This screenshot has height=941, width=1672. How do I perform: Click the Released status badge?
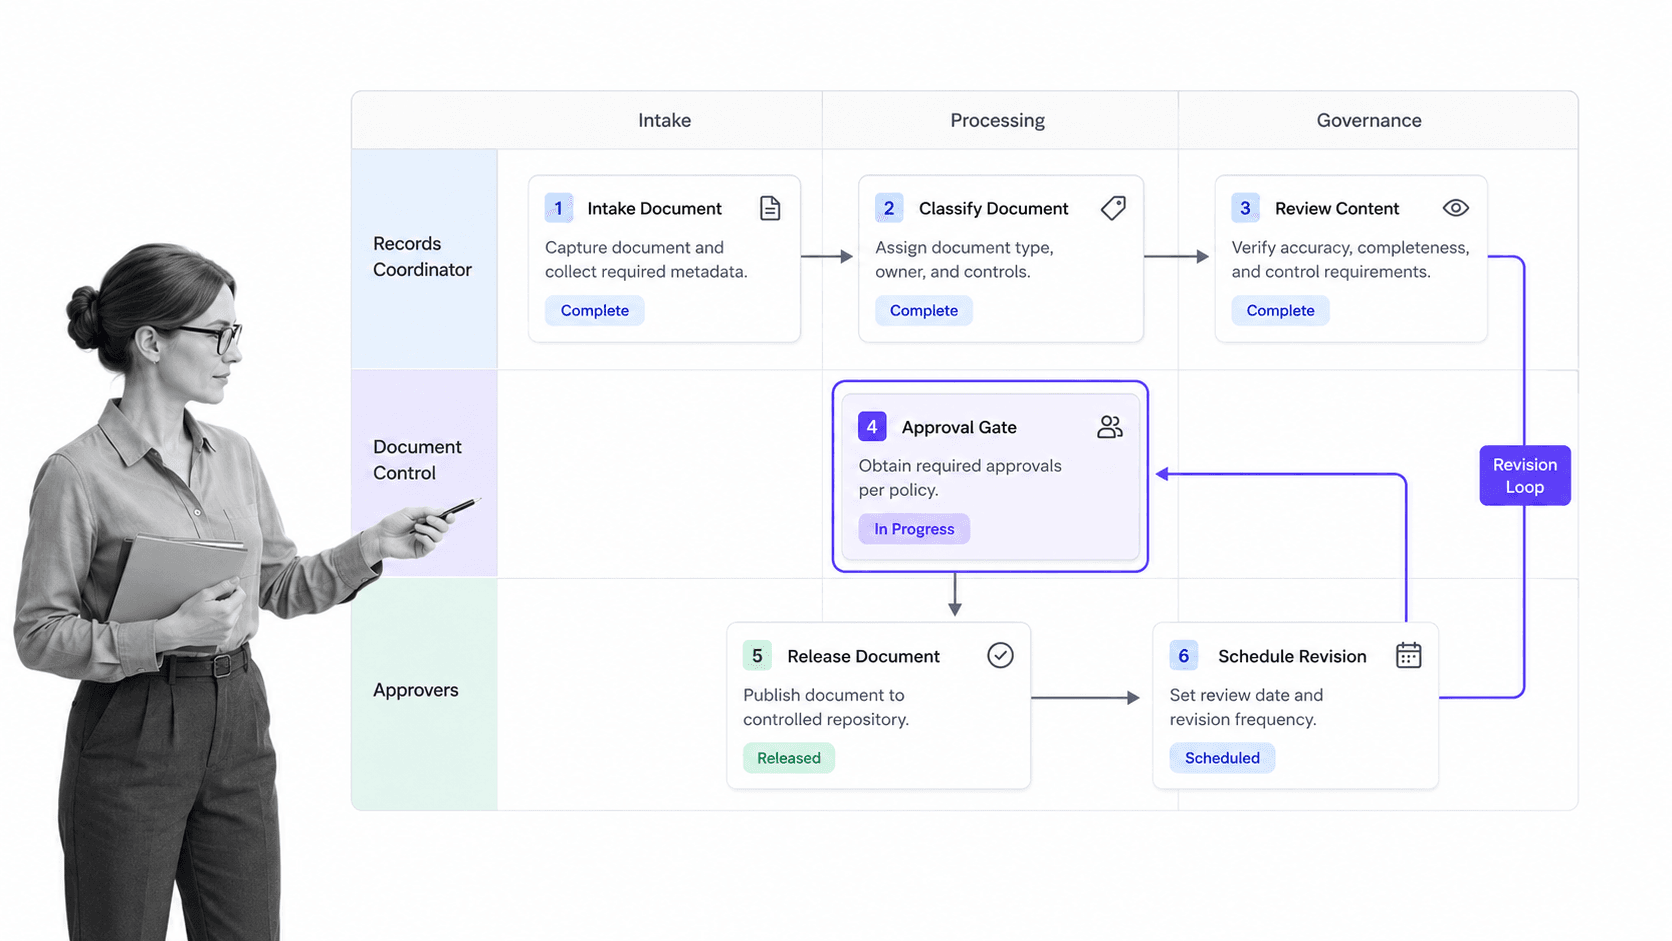tap(789, 758)
